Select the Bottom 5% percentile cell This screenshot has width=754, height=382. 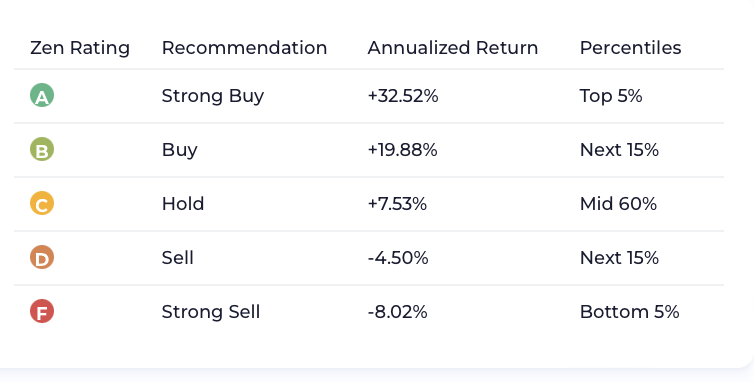coord(629,312)
